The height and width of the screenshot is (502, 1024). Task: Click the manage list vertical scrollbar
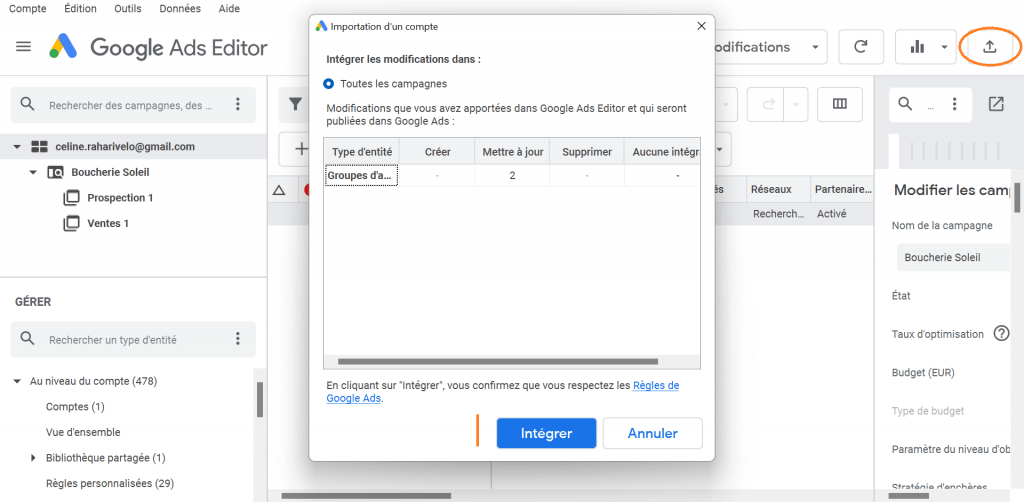(x=260, y=400)
